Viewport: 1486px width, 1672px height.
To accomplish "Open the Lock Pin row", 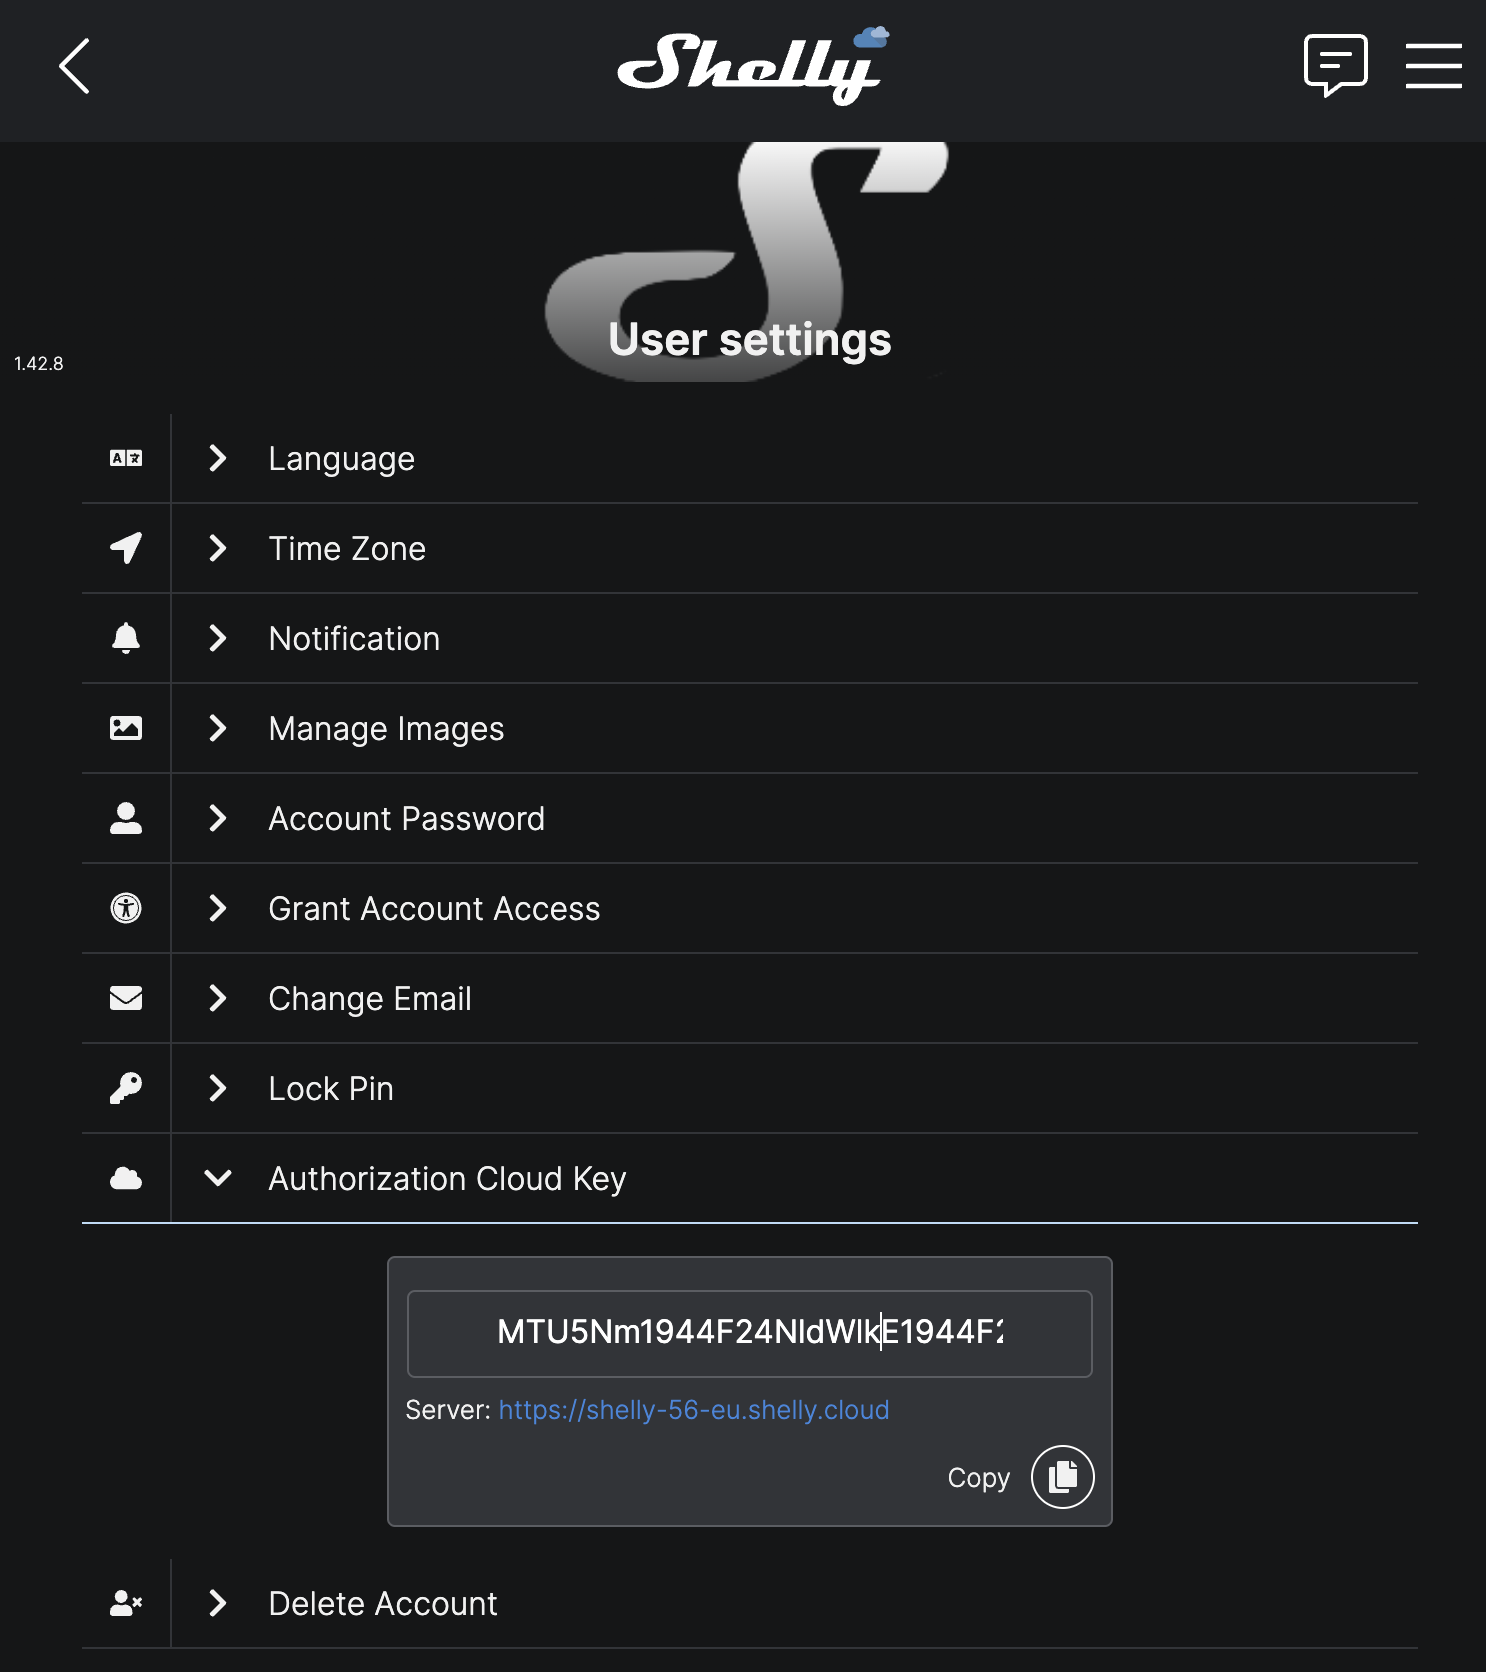I will (x=750, y=1088).
